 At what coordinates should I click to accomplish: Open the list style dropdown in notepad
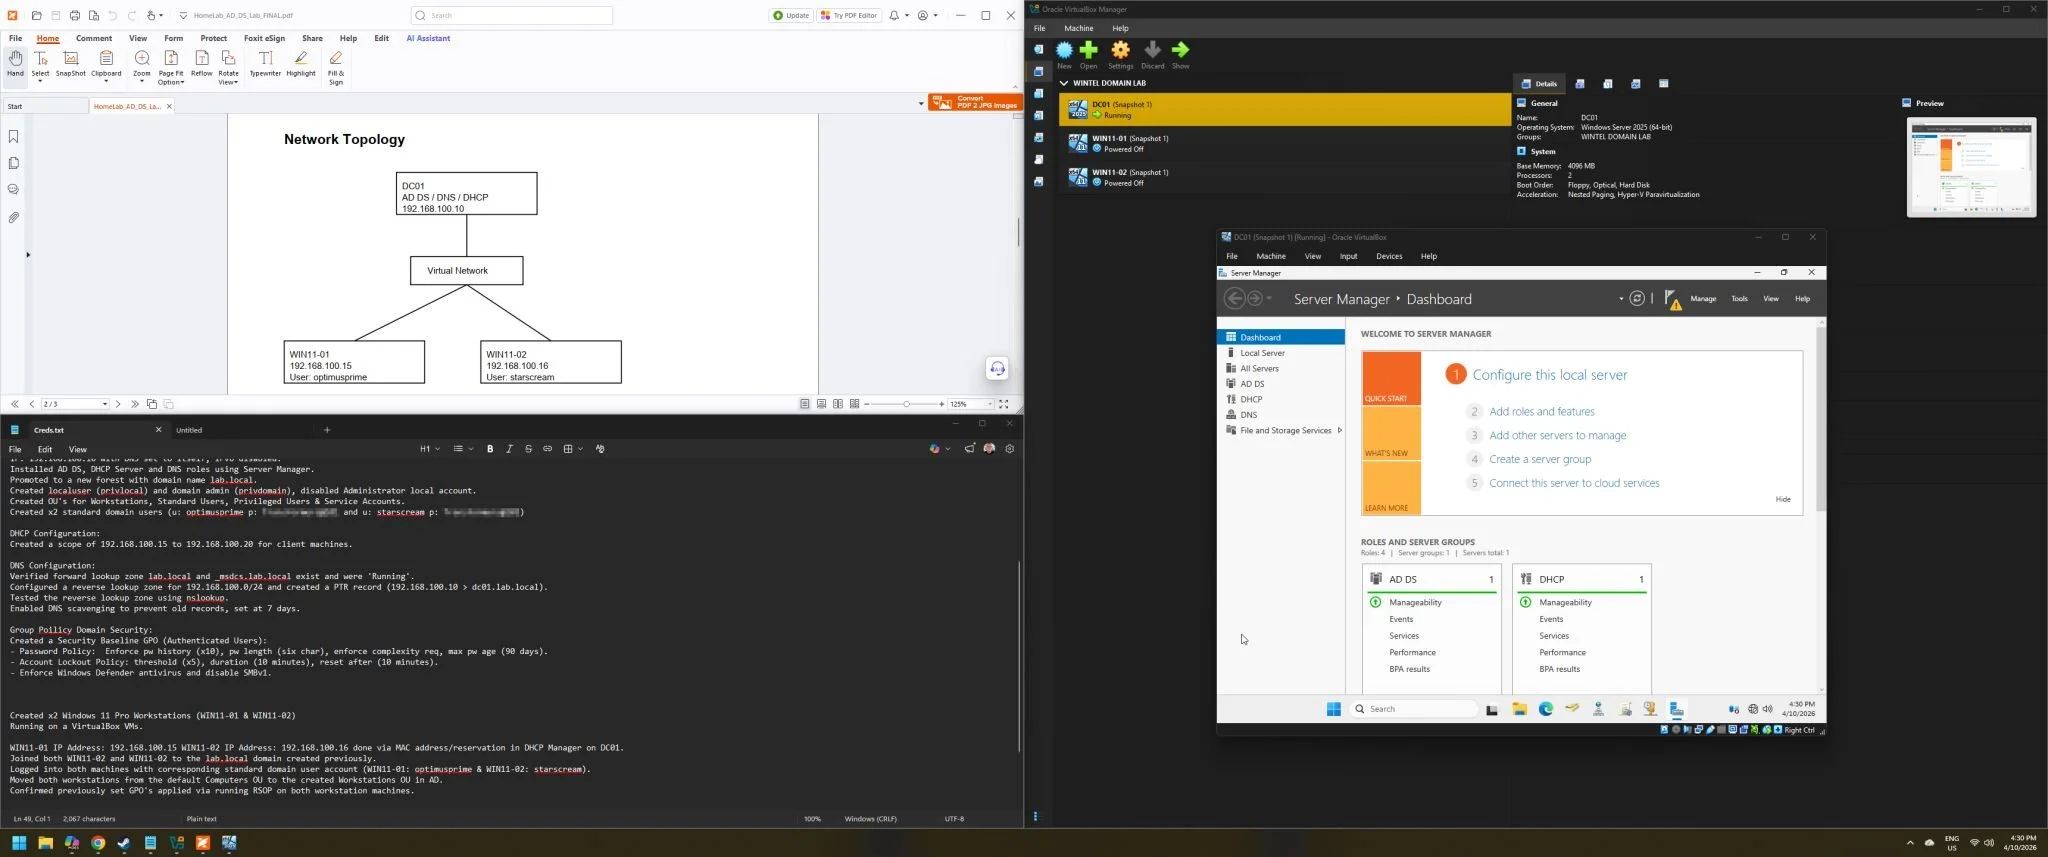(462, 449)
